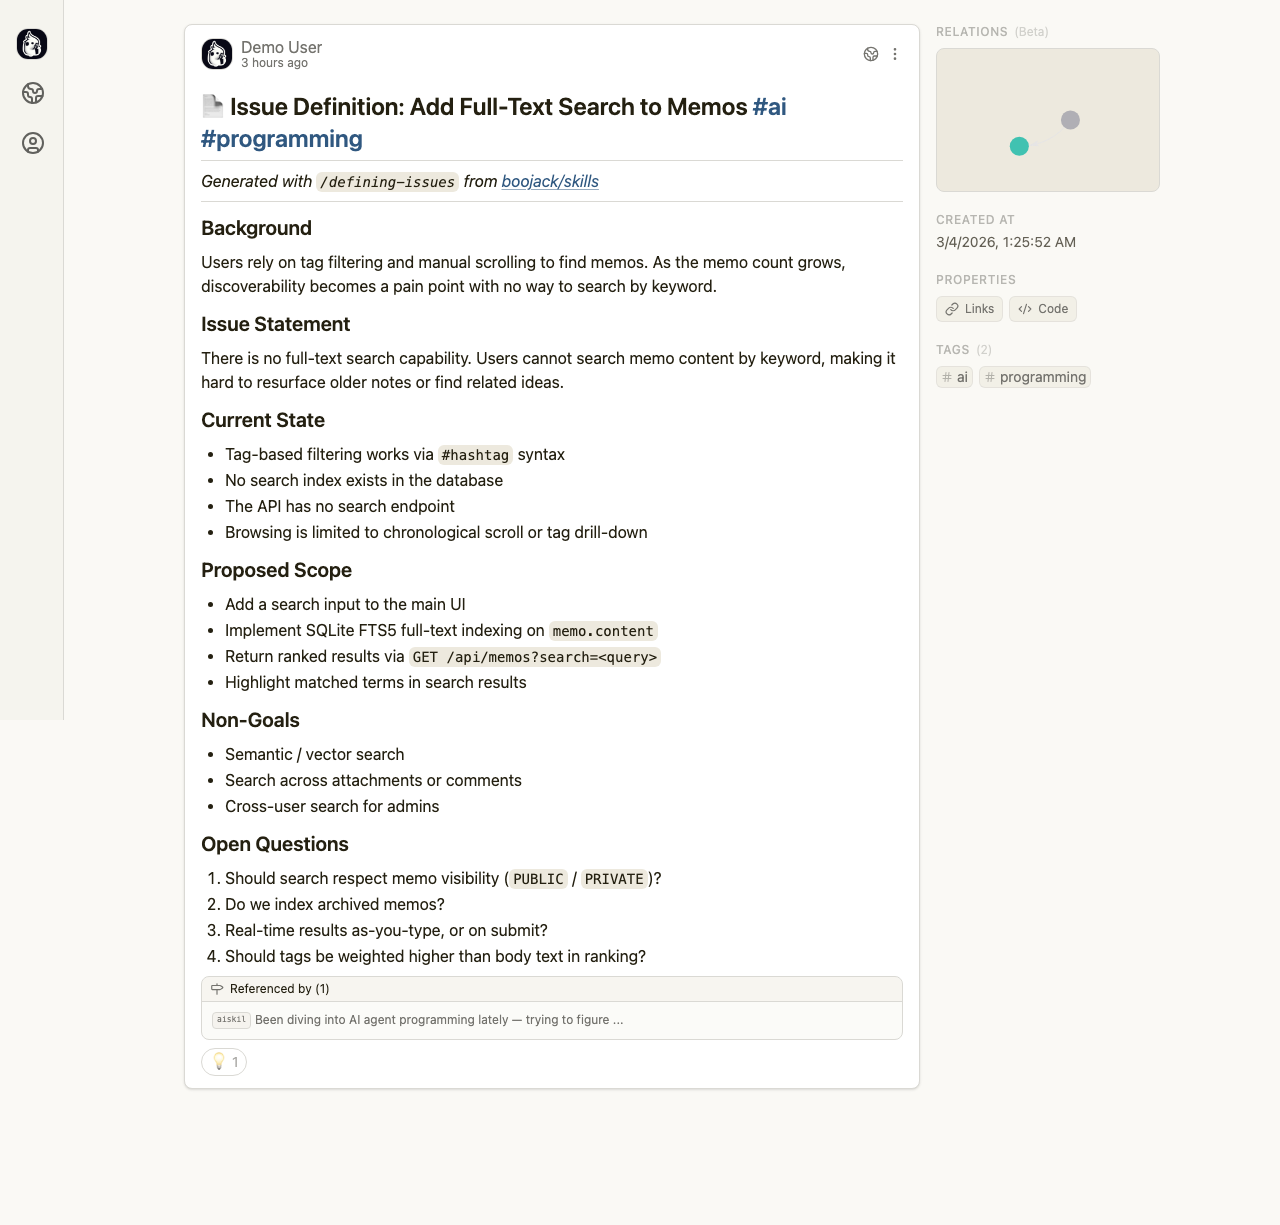Click Demo User's avatar on the memo
1280x1225 pixels.
click(216, 54)
